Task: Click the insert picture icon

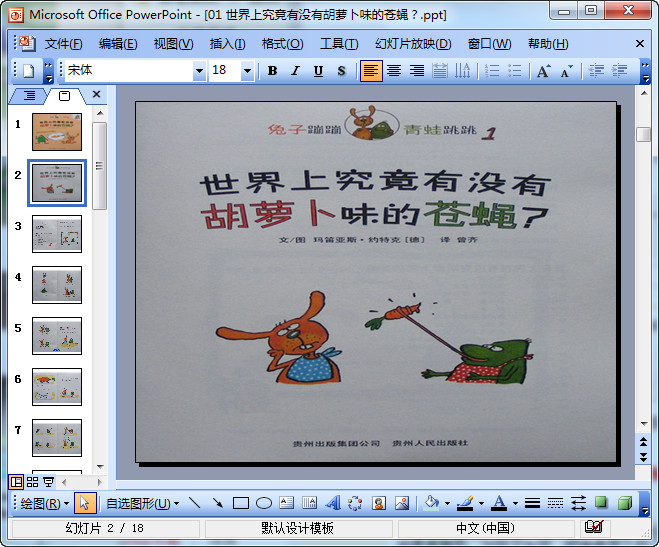Action: pos(402,503)
